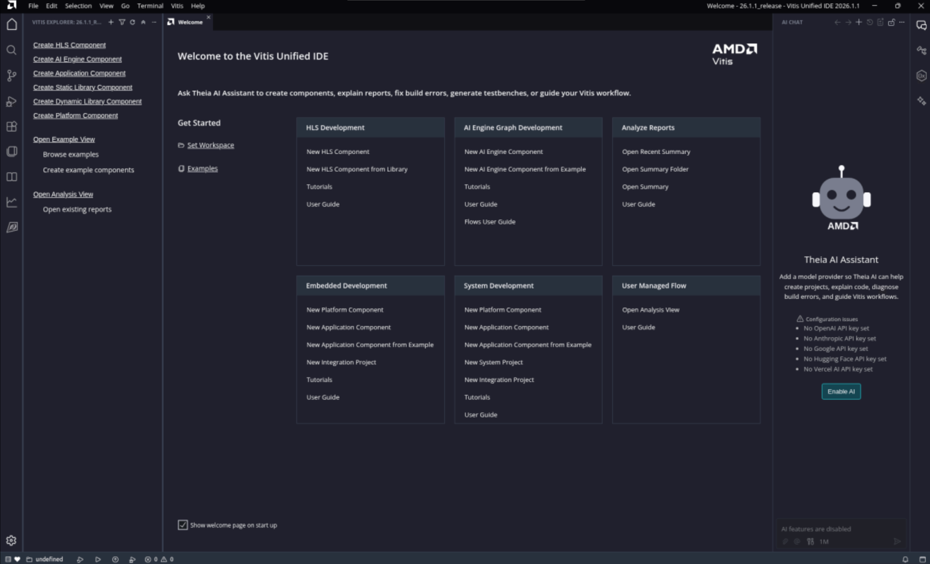Viewport: 930px width, 564px height.
Task: Open the Help menu
Action: click(x=198, y=5)
